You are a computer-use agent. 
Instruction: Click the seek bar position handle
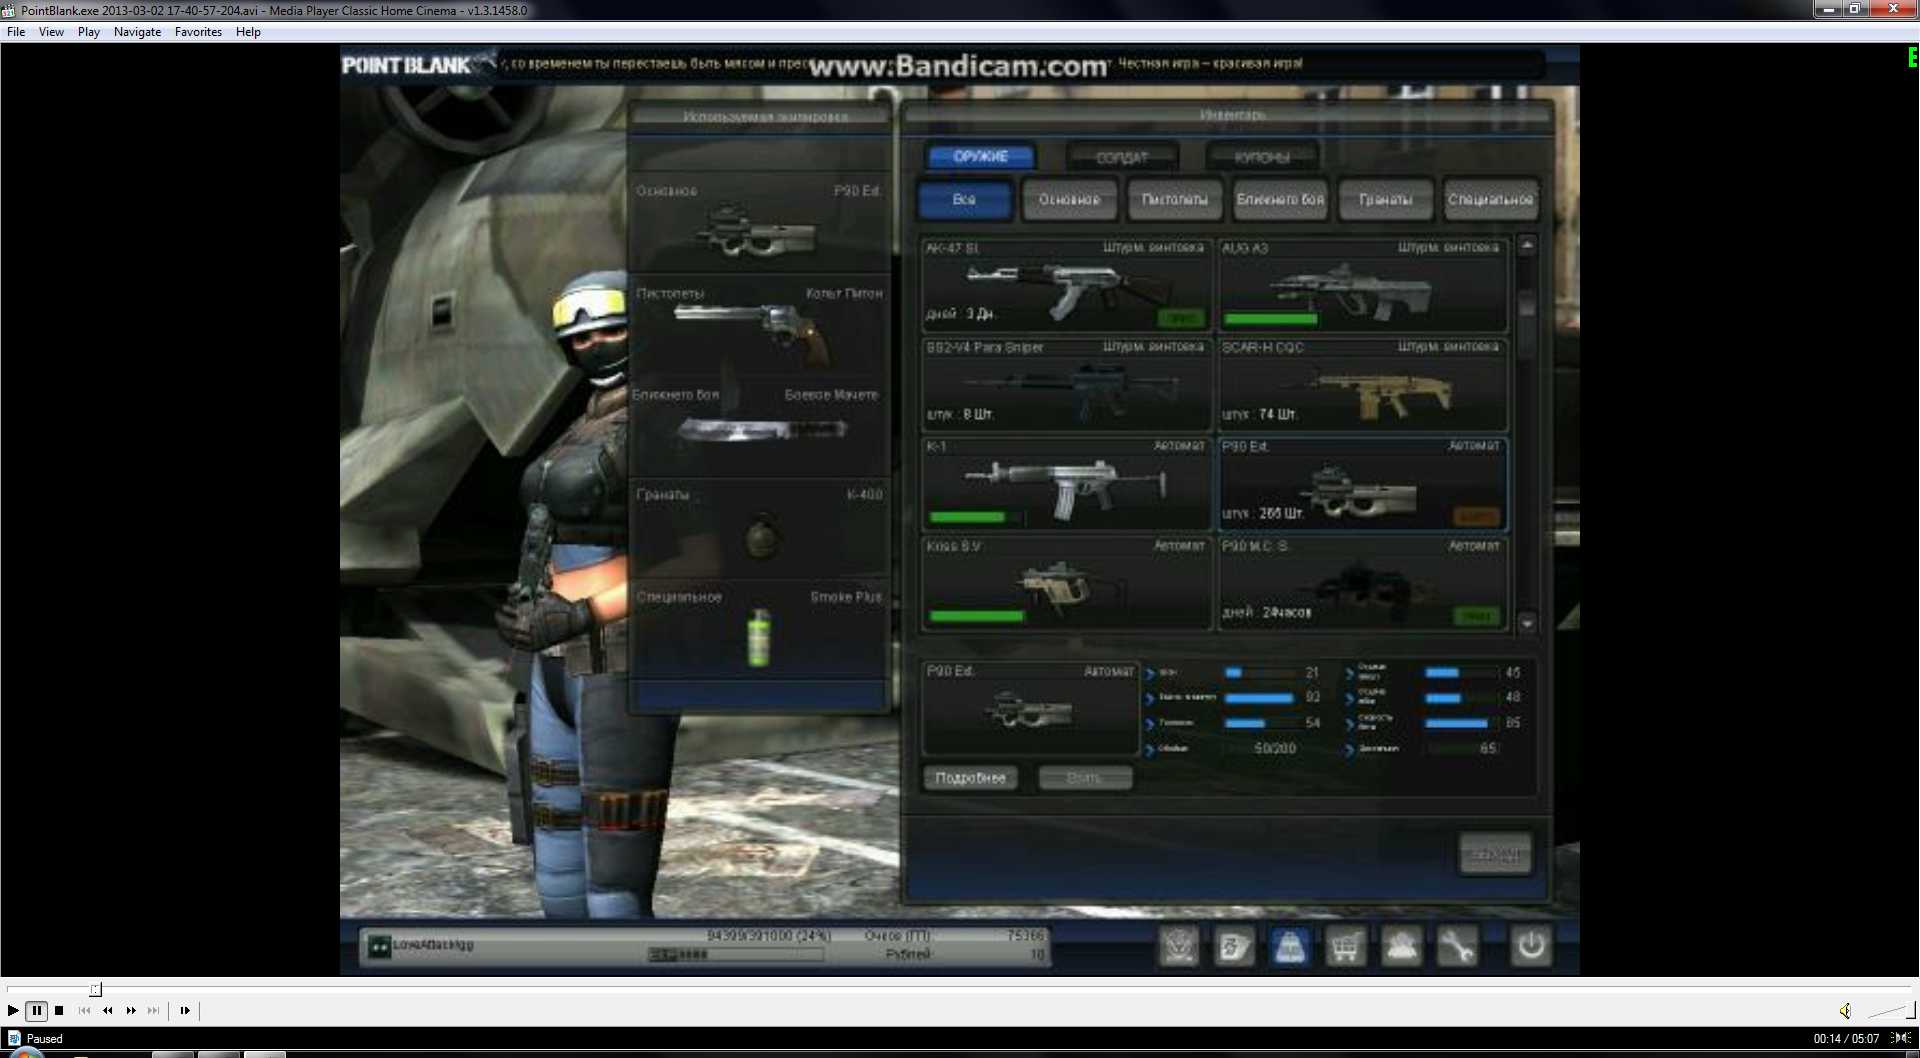pyautogui.click(x=95, y=990)
